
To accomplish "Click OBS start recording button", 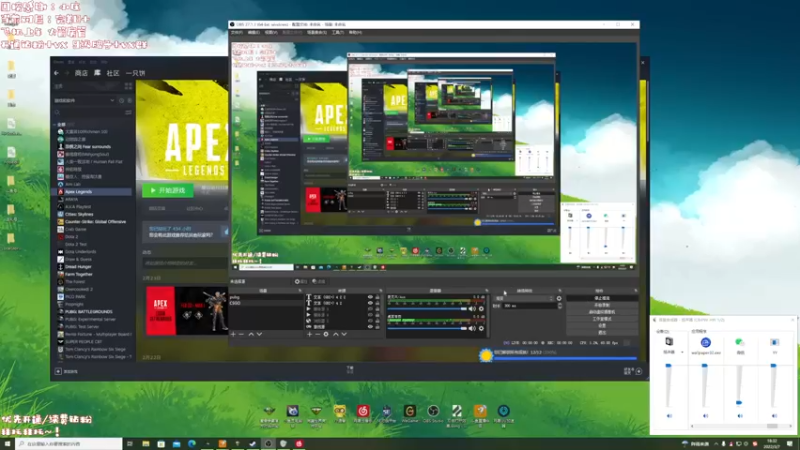I will point(602,305).
